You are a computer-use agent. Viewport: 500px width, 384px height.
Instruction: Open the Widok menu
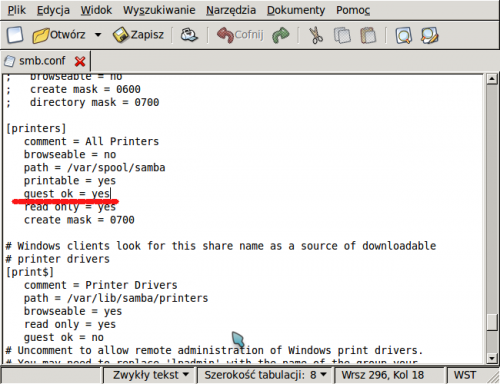pyautogui.click(x=96, y=10)
